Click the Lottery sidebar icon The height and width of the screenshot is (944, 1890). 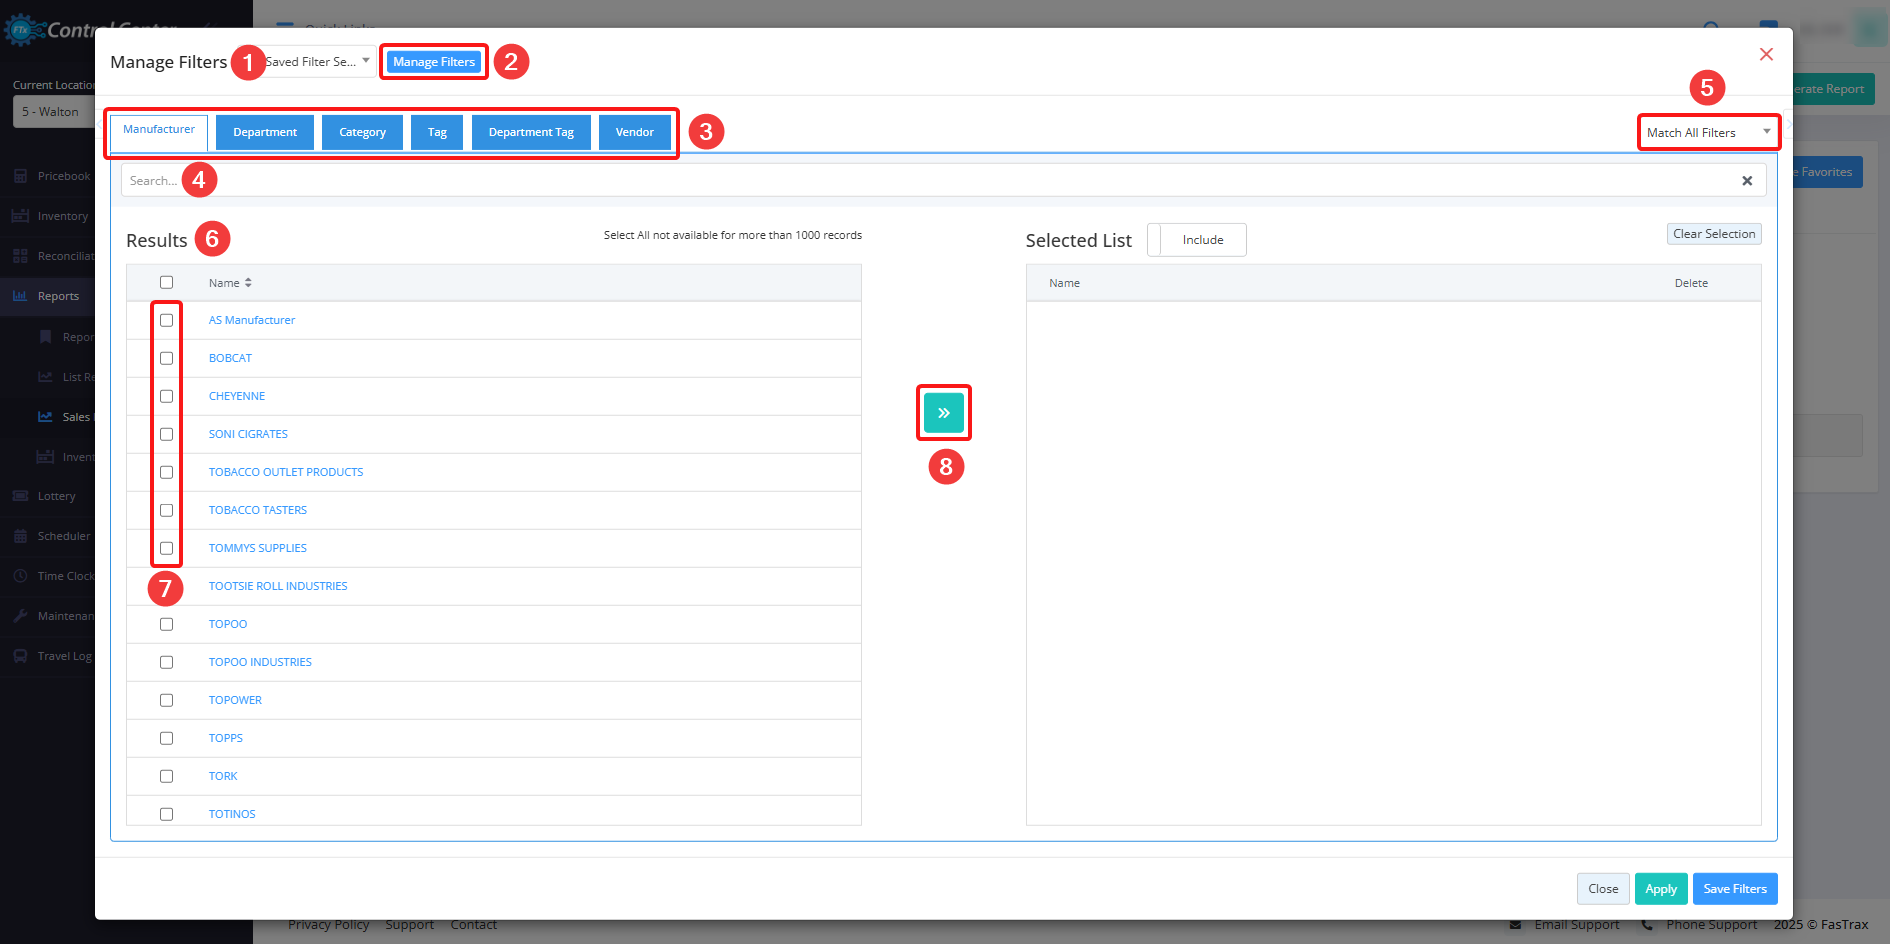[x=20, y=496]
